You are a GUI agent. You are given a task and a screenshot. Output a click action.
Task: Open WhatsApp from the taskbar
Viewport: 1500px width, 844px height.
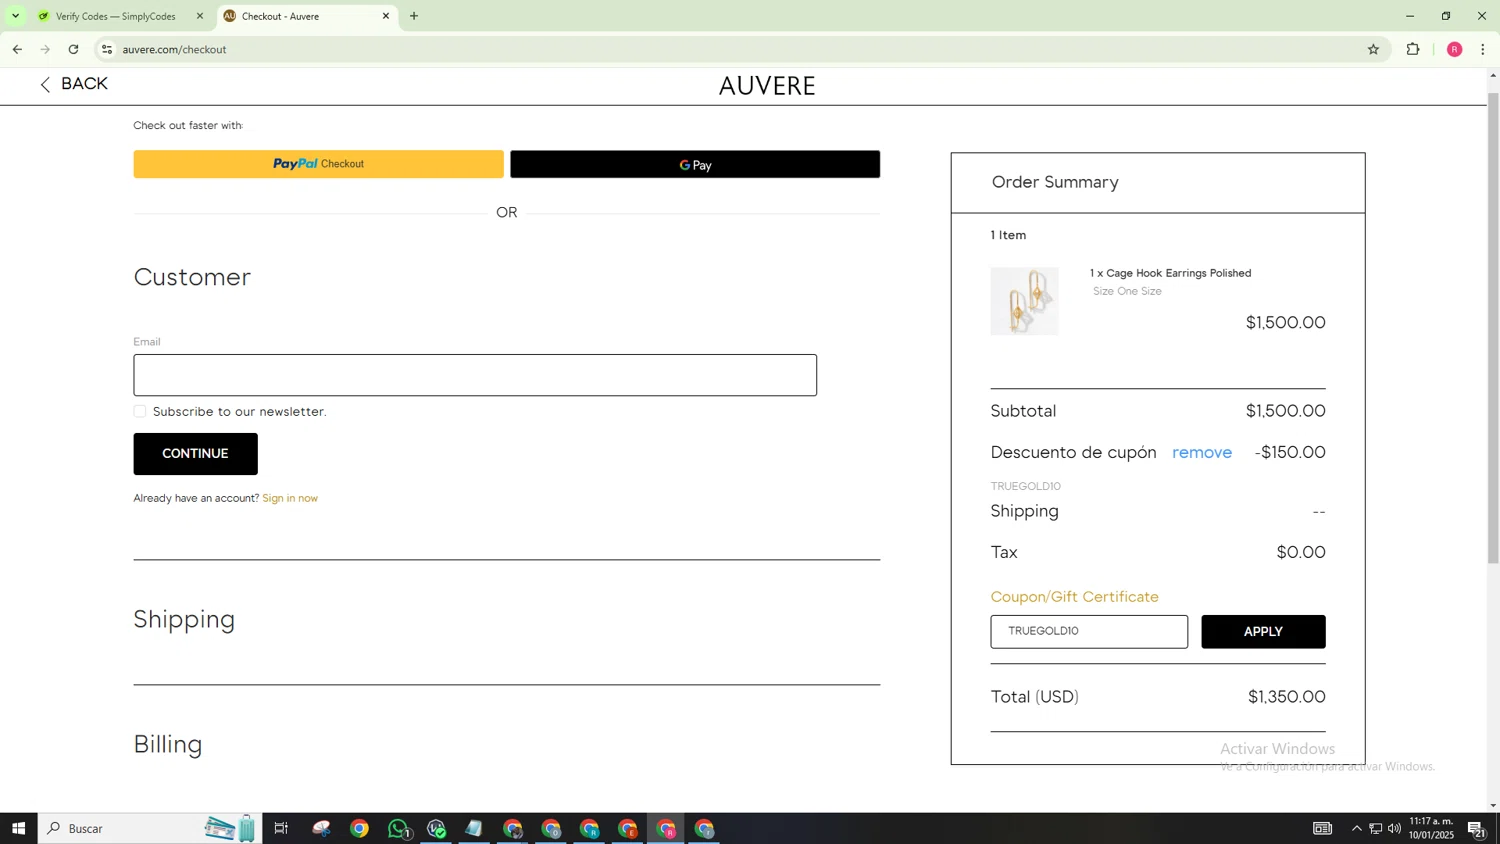coord(399,828)
